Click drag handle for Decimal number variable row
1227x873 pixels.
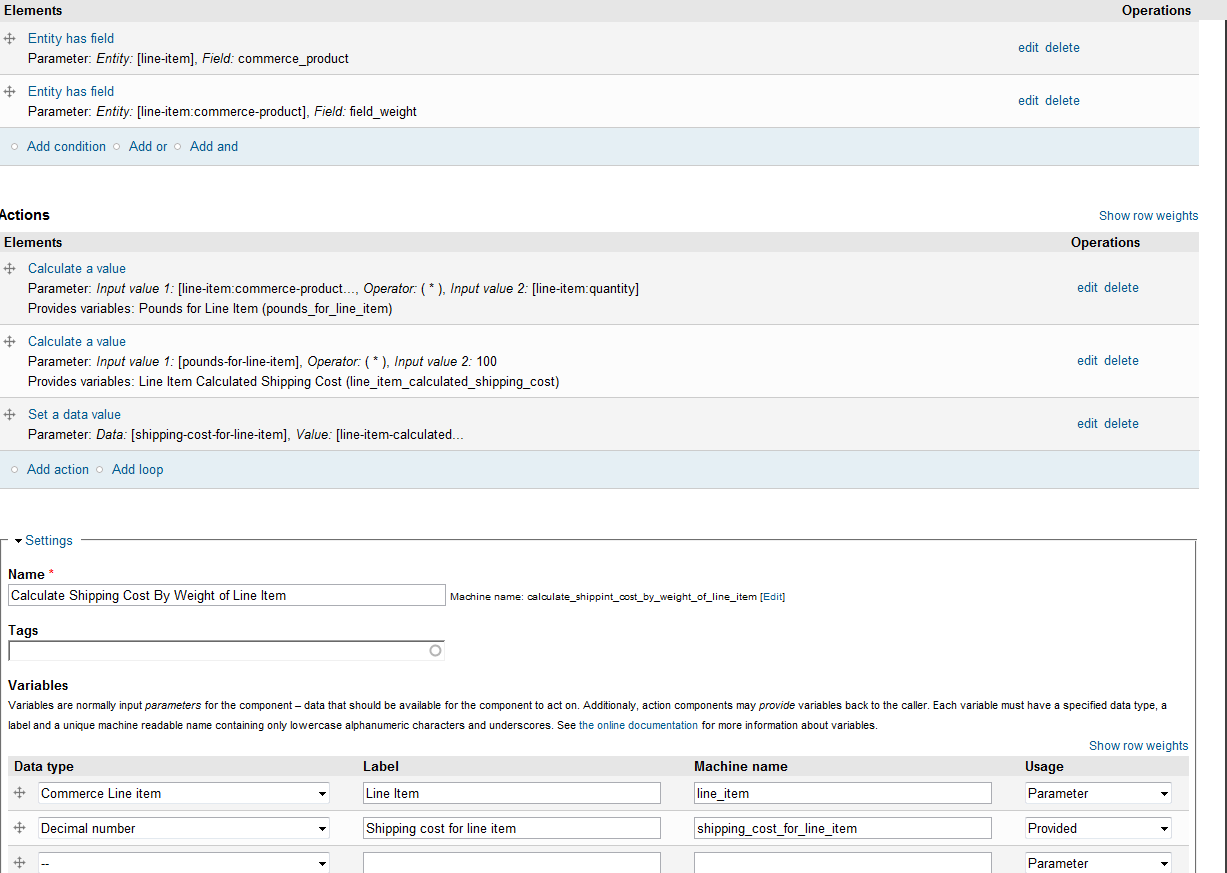19,828
